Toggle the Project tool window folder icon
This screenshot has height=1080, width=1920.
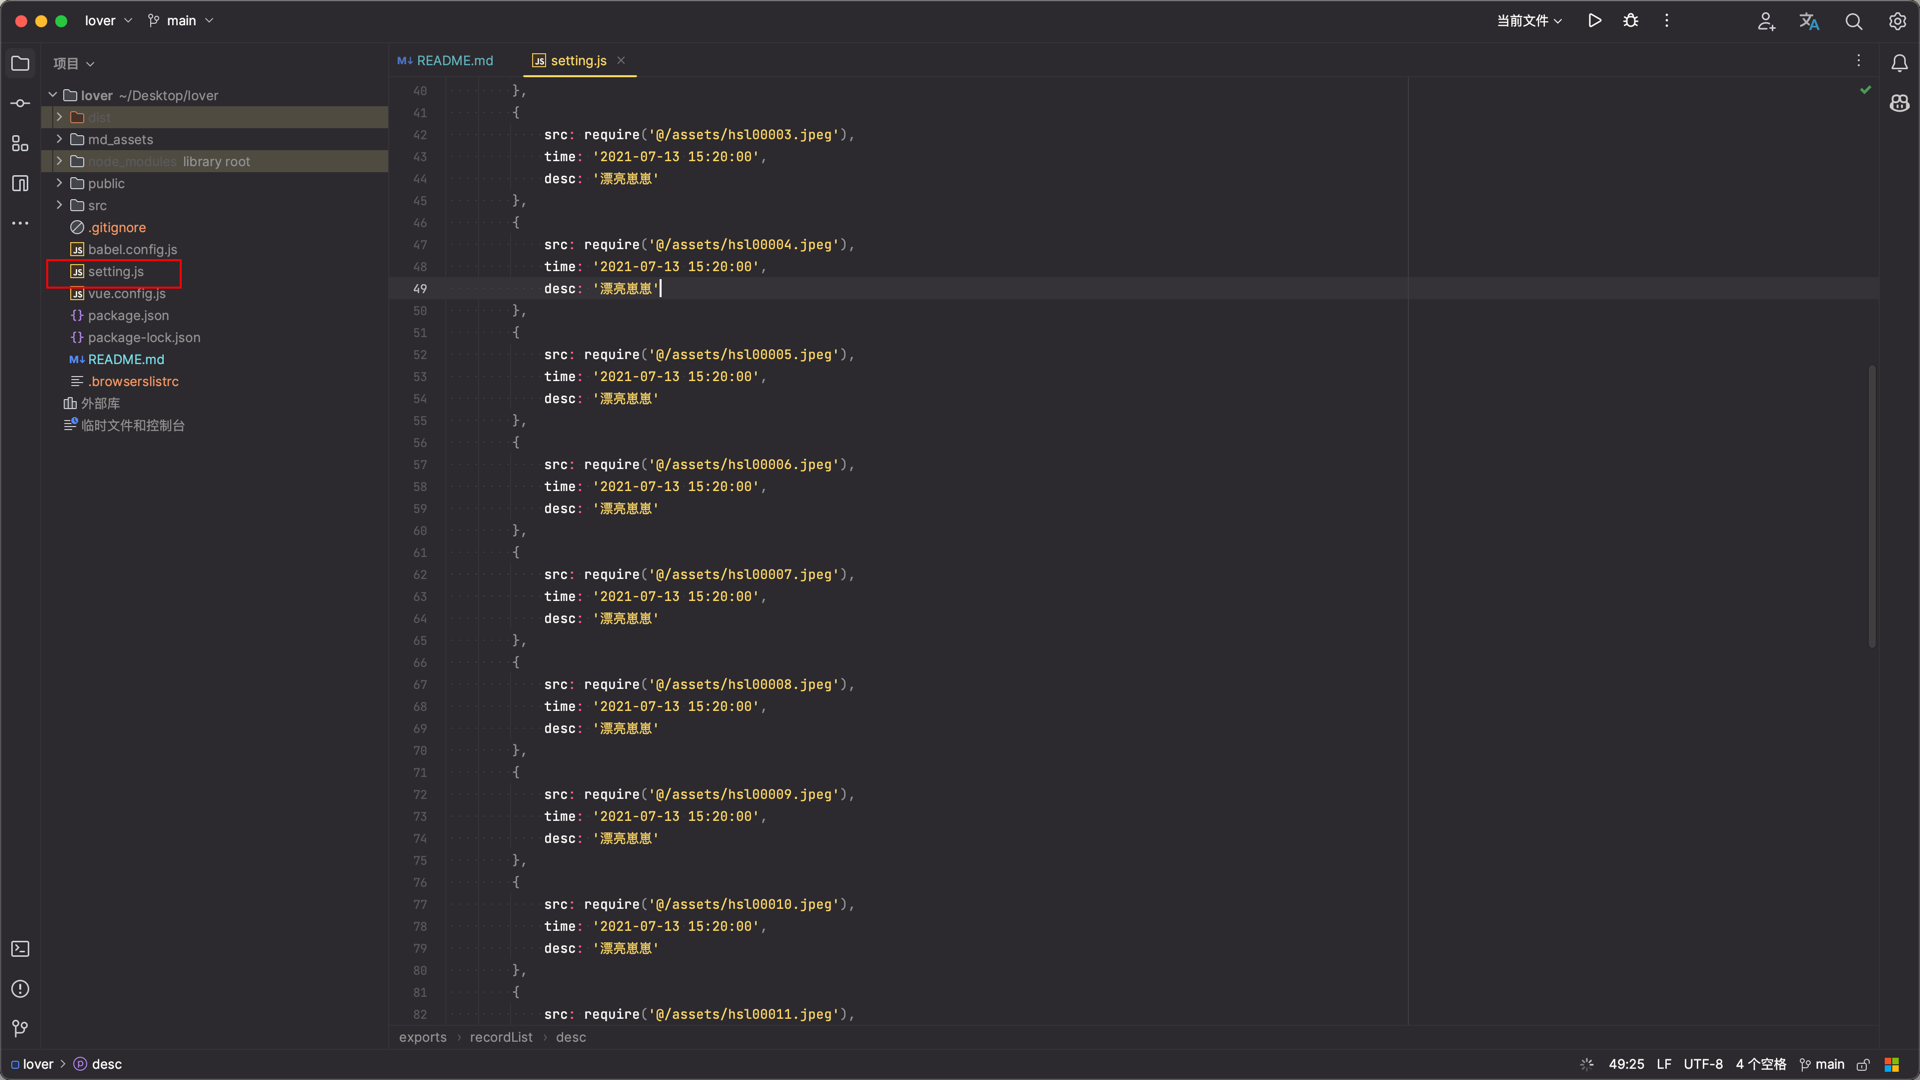20,63
